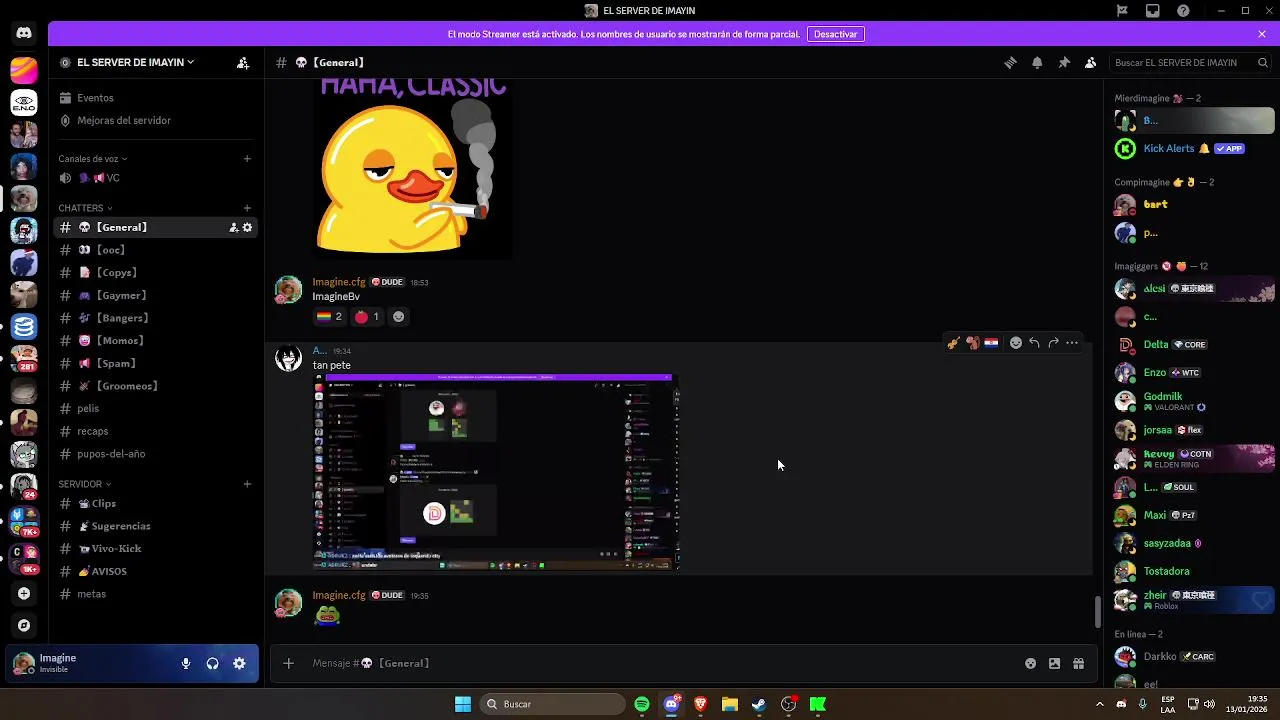The width and height of the screenshot is (1280, 720).
Task: Add channel to Canales de voz
Action: [247, 158]
